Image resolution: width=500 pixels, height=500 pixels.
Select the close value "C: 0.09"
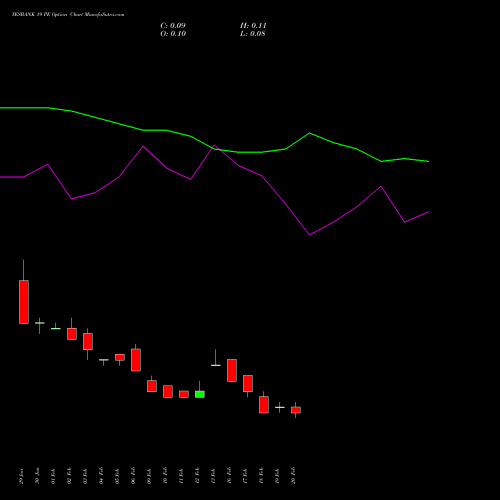point(173,26)
